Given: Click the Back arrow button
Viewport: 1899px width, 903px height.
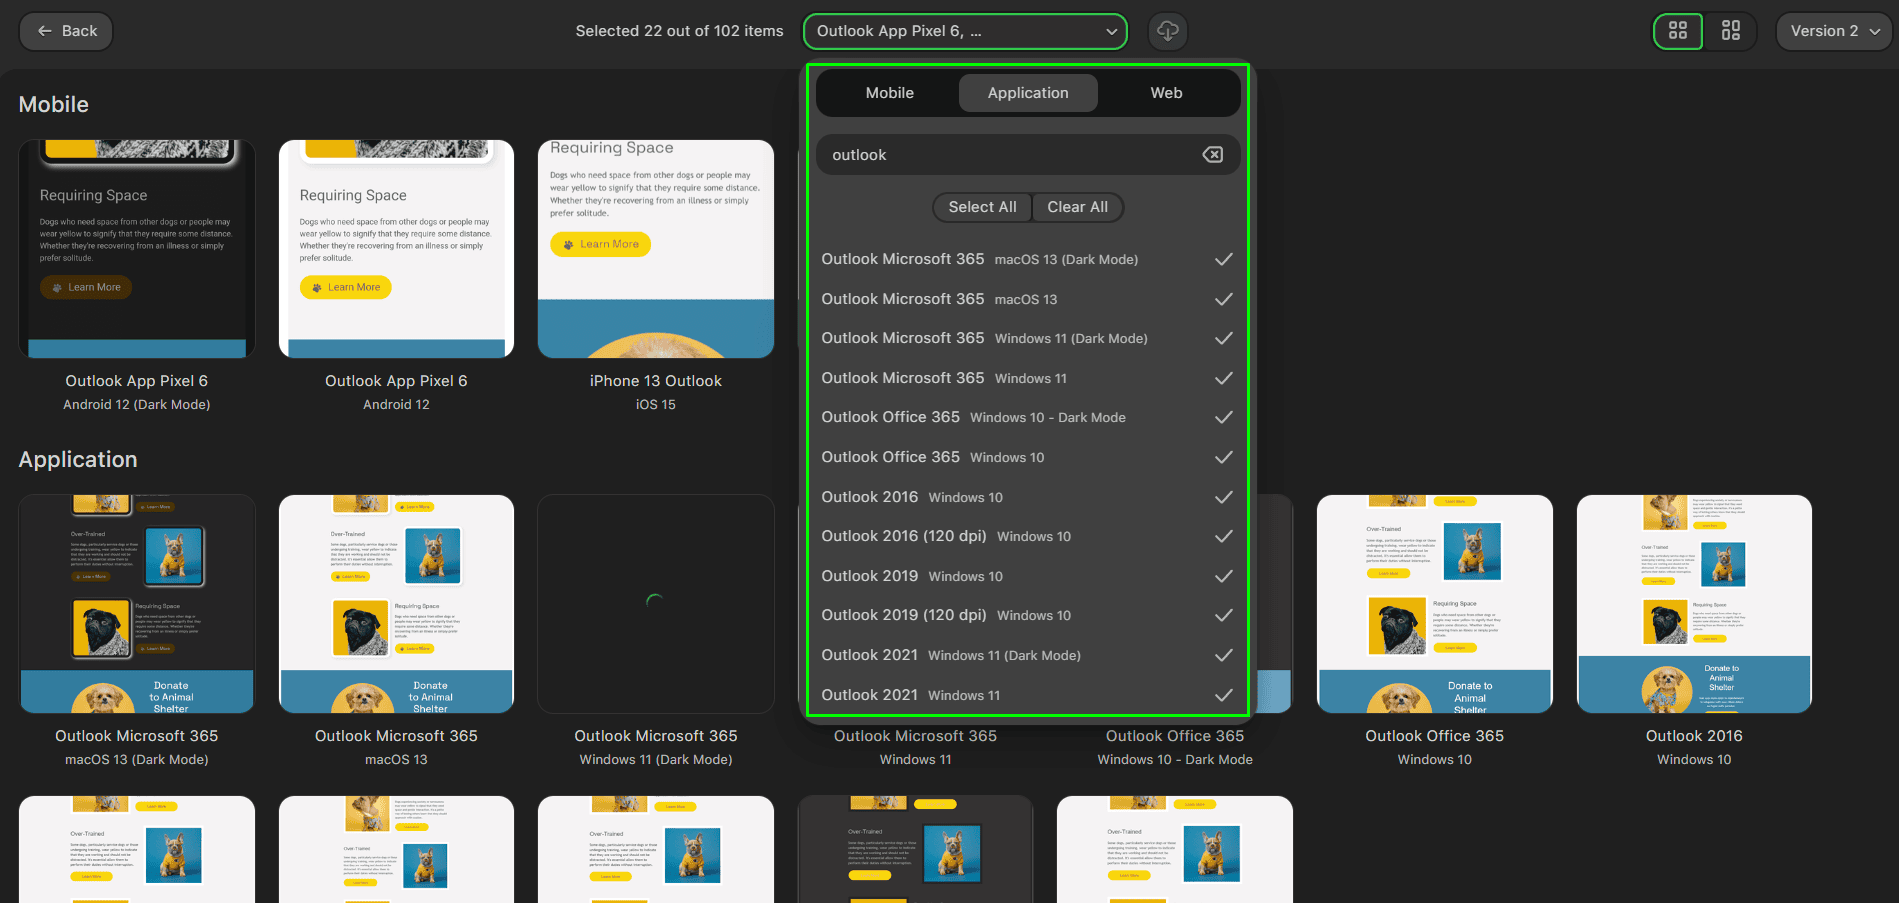Looking at the screenshot, I should tap(66, 31).
